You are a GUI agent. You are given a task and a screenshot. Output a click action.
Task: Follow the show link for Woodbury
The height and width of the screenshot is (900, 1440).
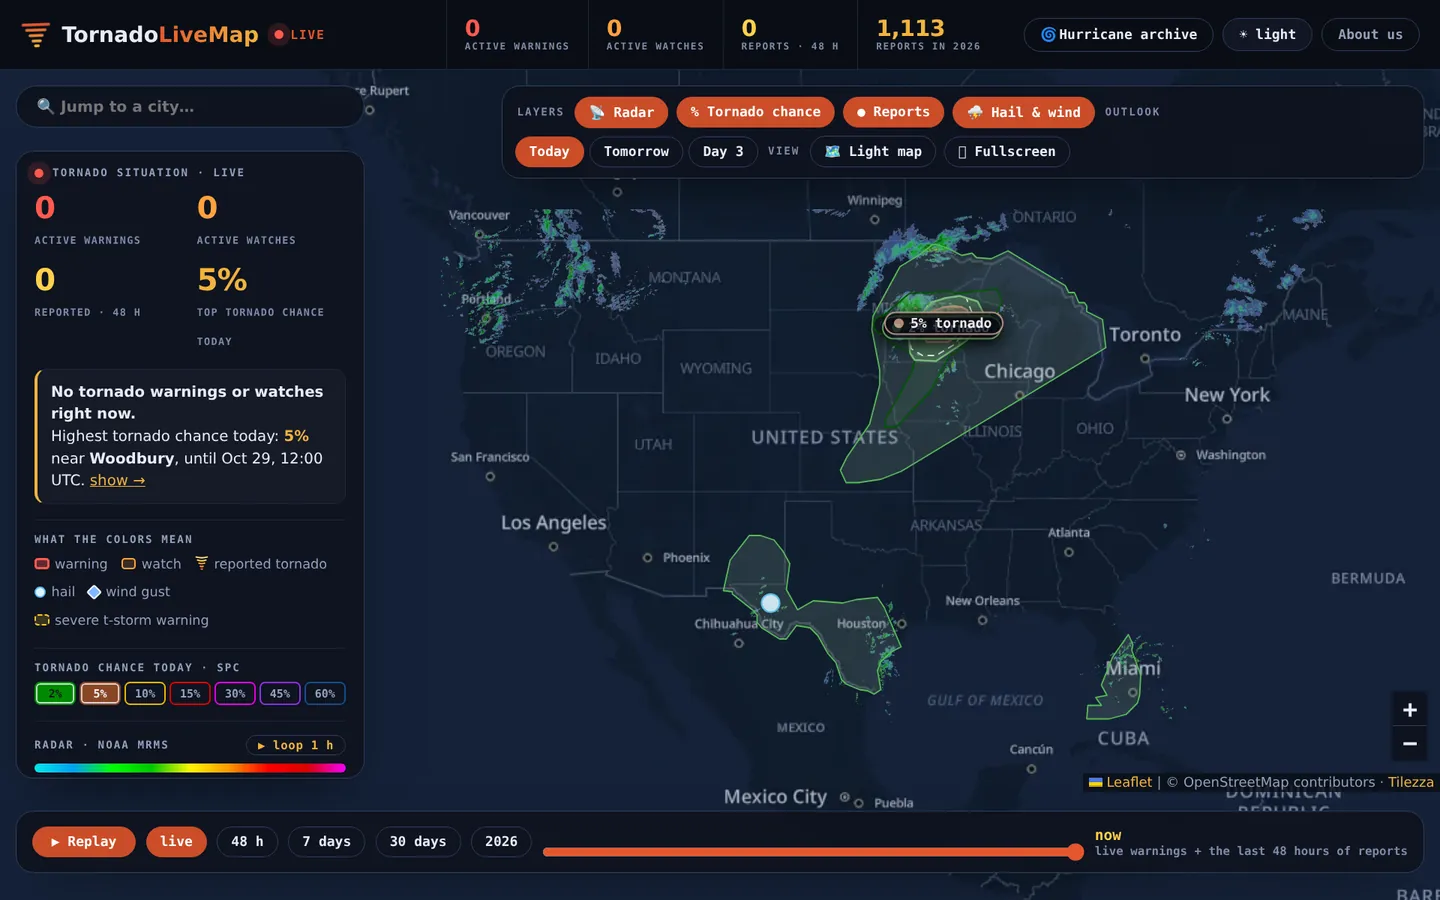[x=118, y=480]
